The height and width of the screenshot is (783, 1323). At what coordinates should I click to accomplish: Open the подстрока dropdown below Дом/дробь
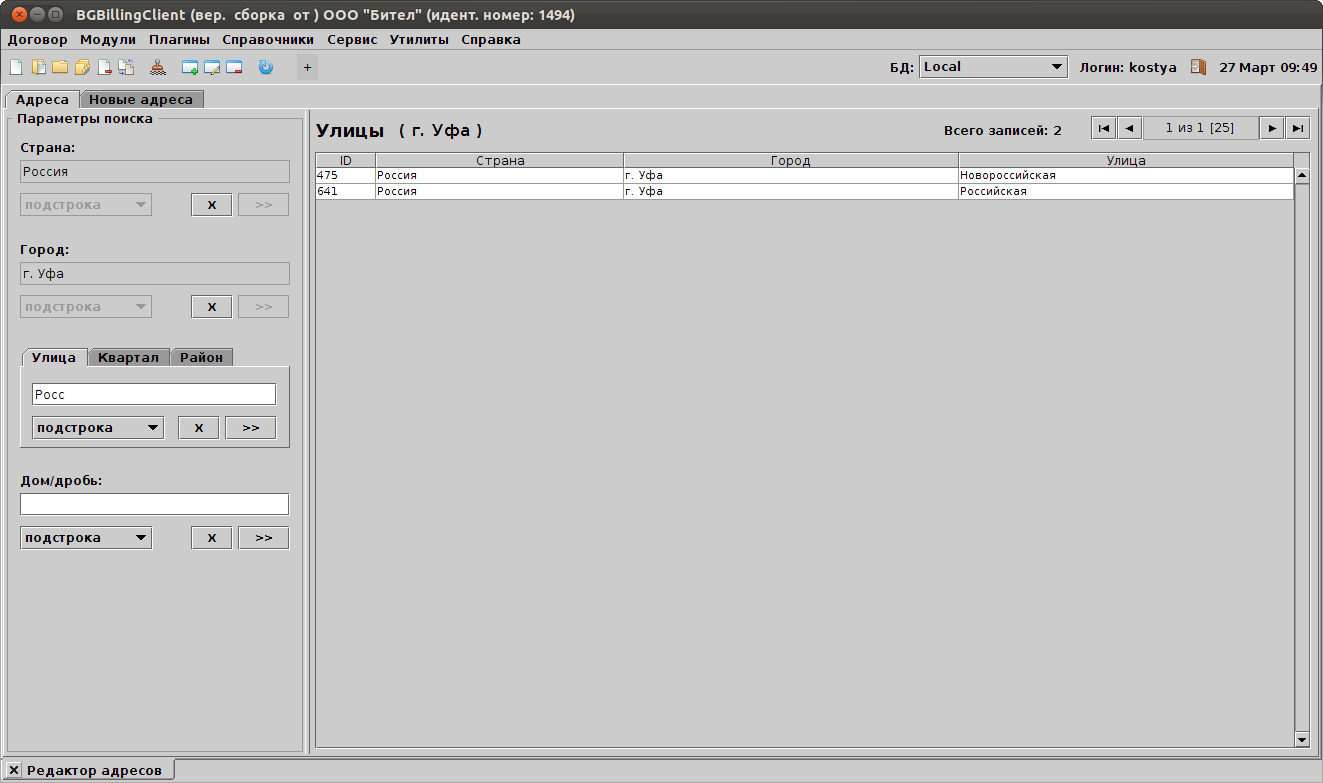[86, 538]
